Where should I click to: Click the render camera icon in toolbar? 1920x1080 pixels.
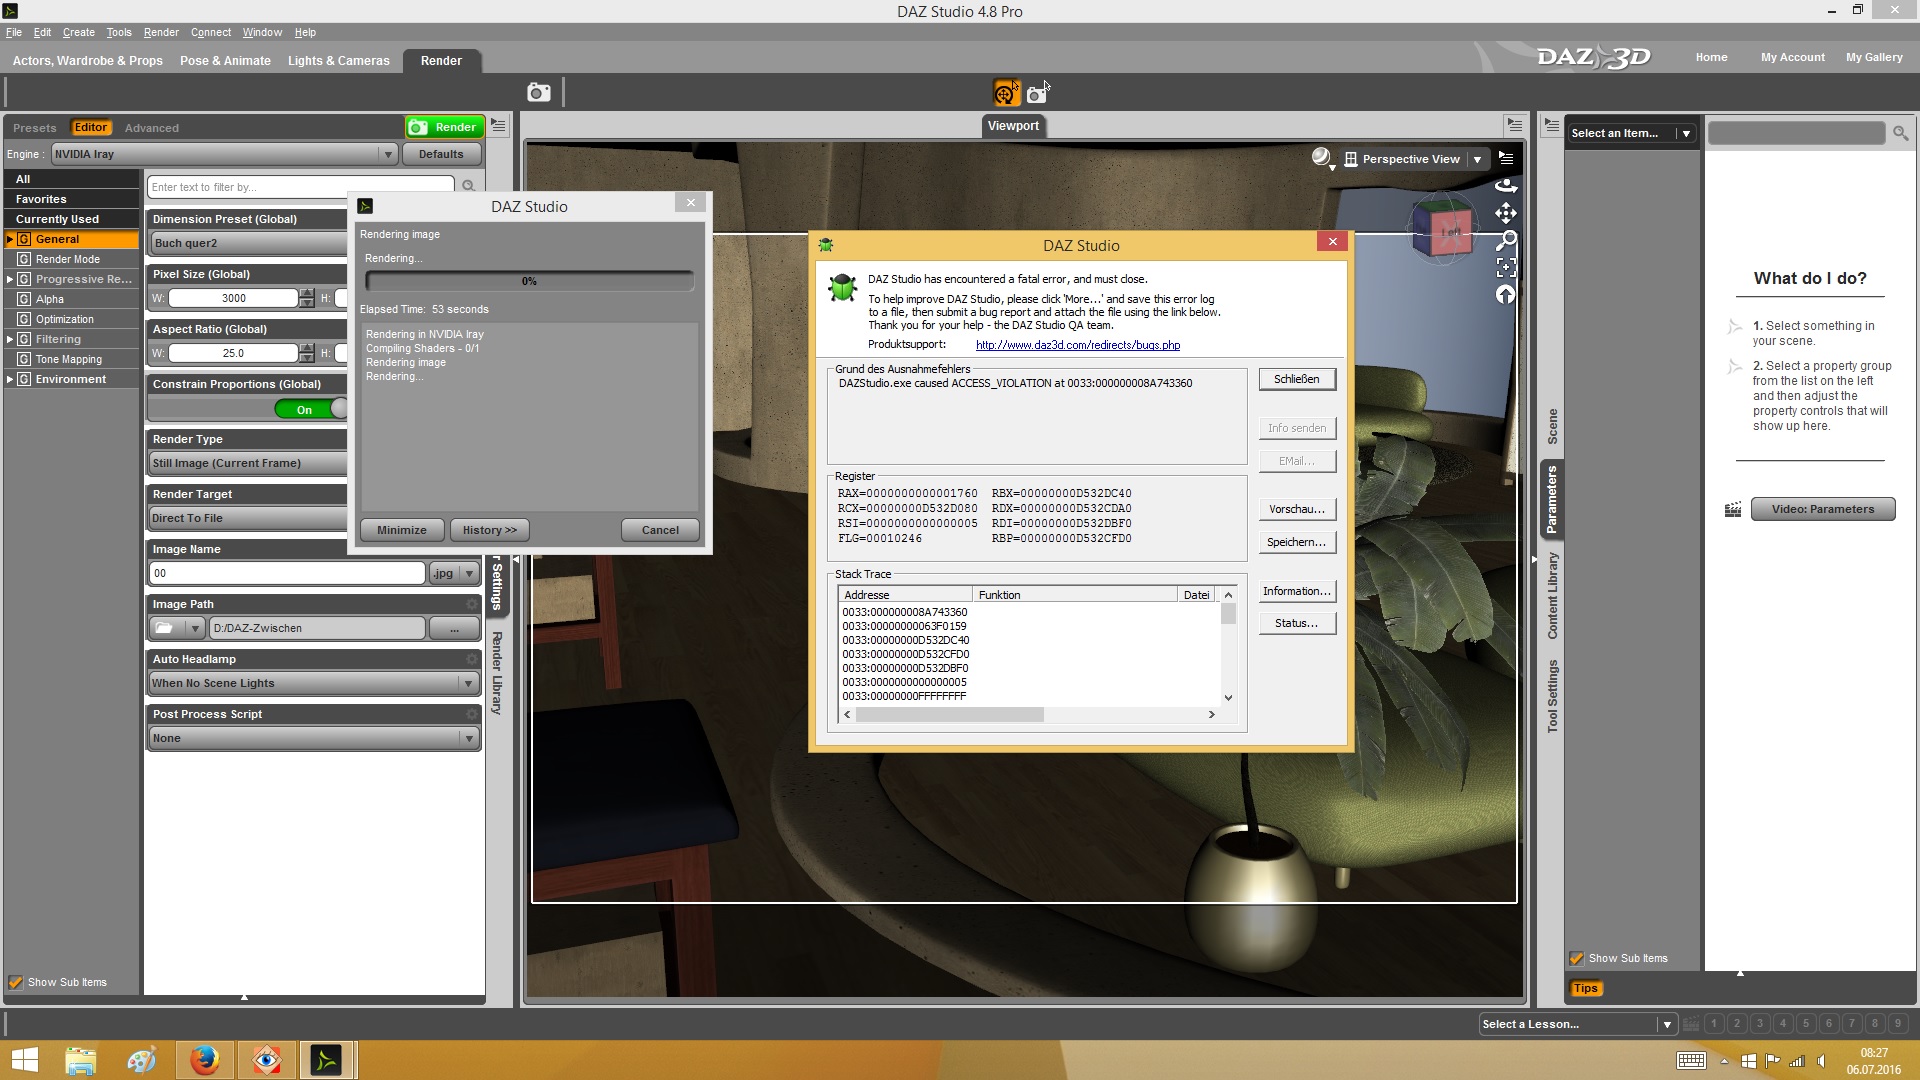[539, 93]
